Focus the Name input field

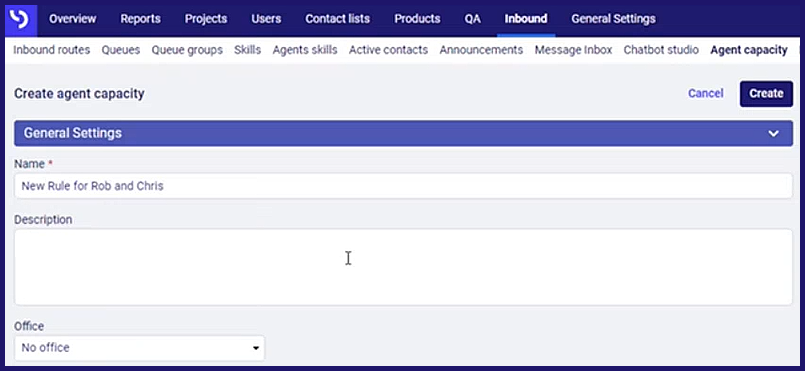coord(403,186)
